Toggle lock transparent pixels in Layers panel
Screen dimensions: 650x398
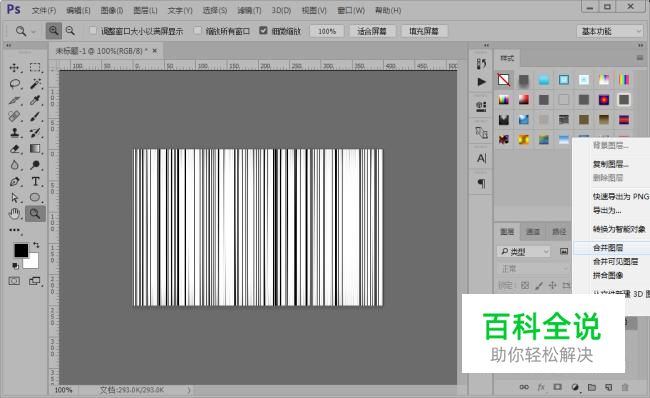pos(525,285)
